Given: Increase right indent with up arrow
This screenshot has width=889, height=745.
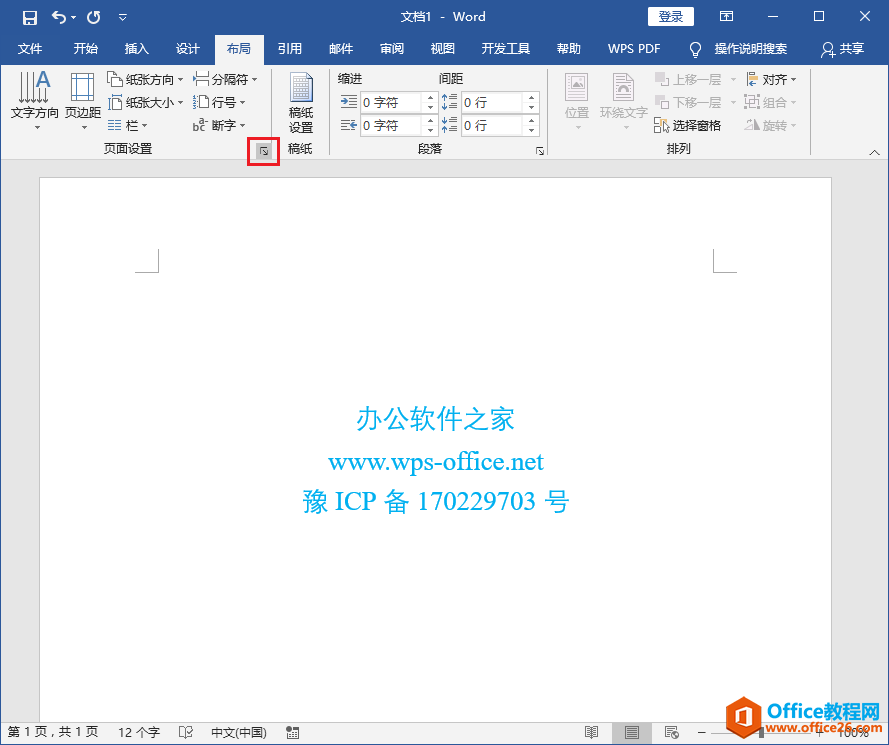Looking at the screenshot, I should (x=430, y=121).
